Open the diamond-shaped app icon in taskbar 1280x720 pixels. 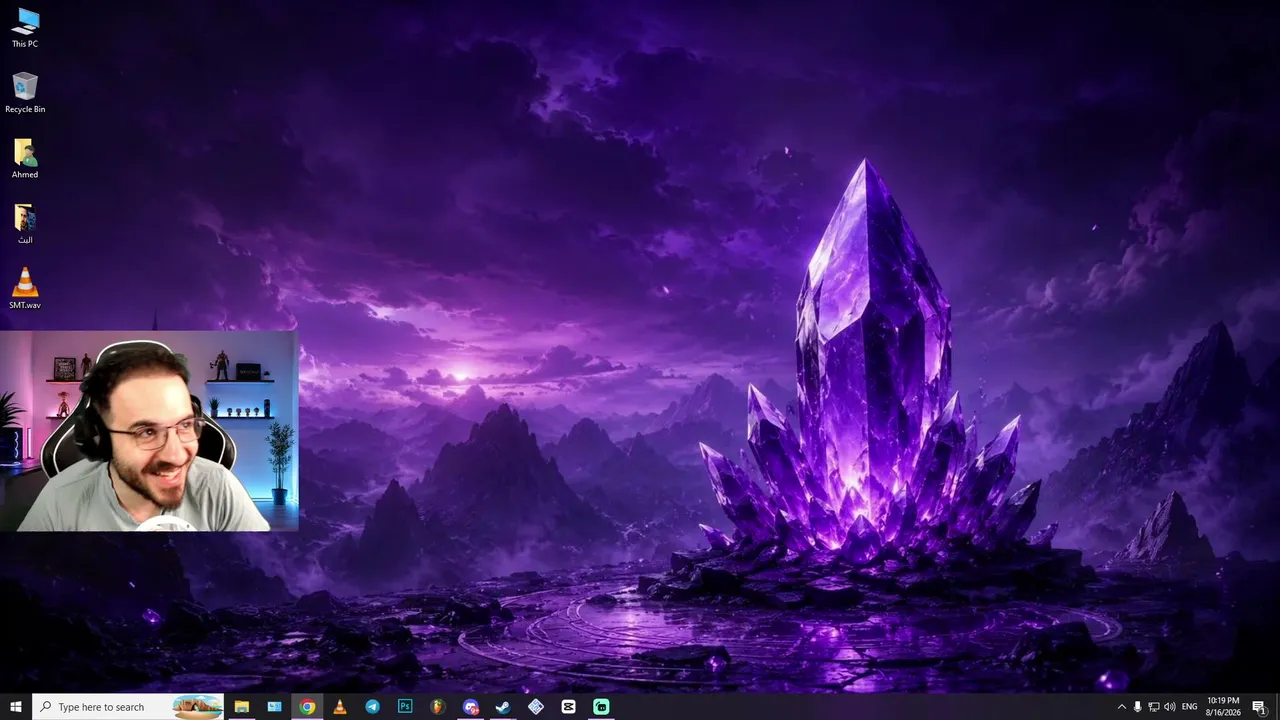pyautogui.click(x=536, y=707)
